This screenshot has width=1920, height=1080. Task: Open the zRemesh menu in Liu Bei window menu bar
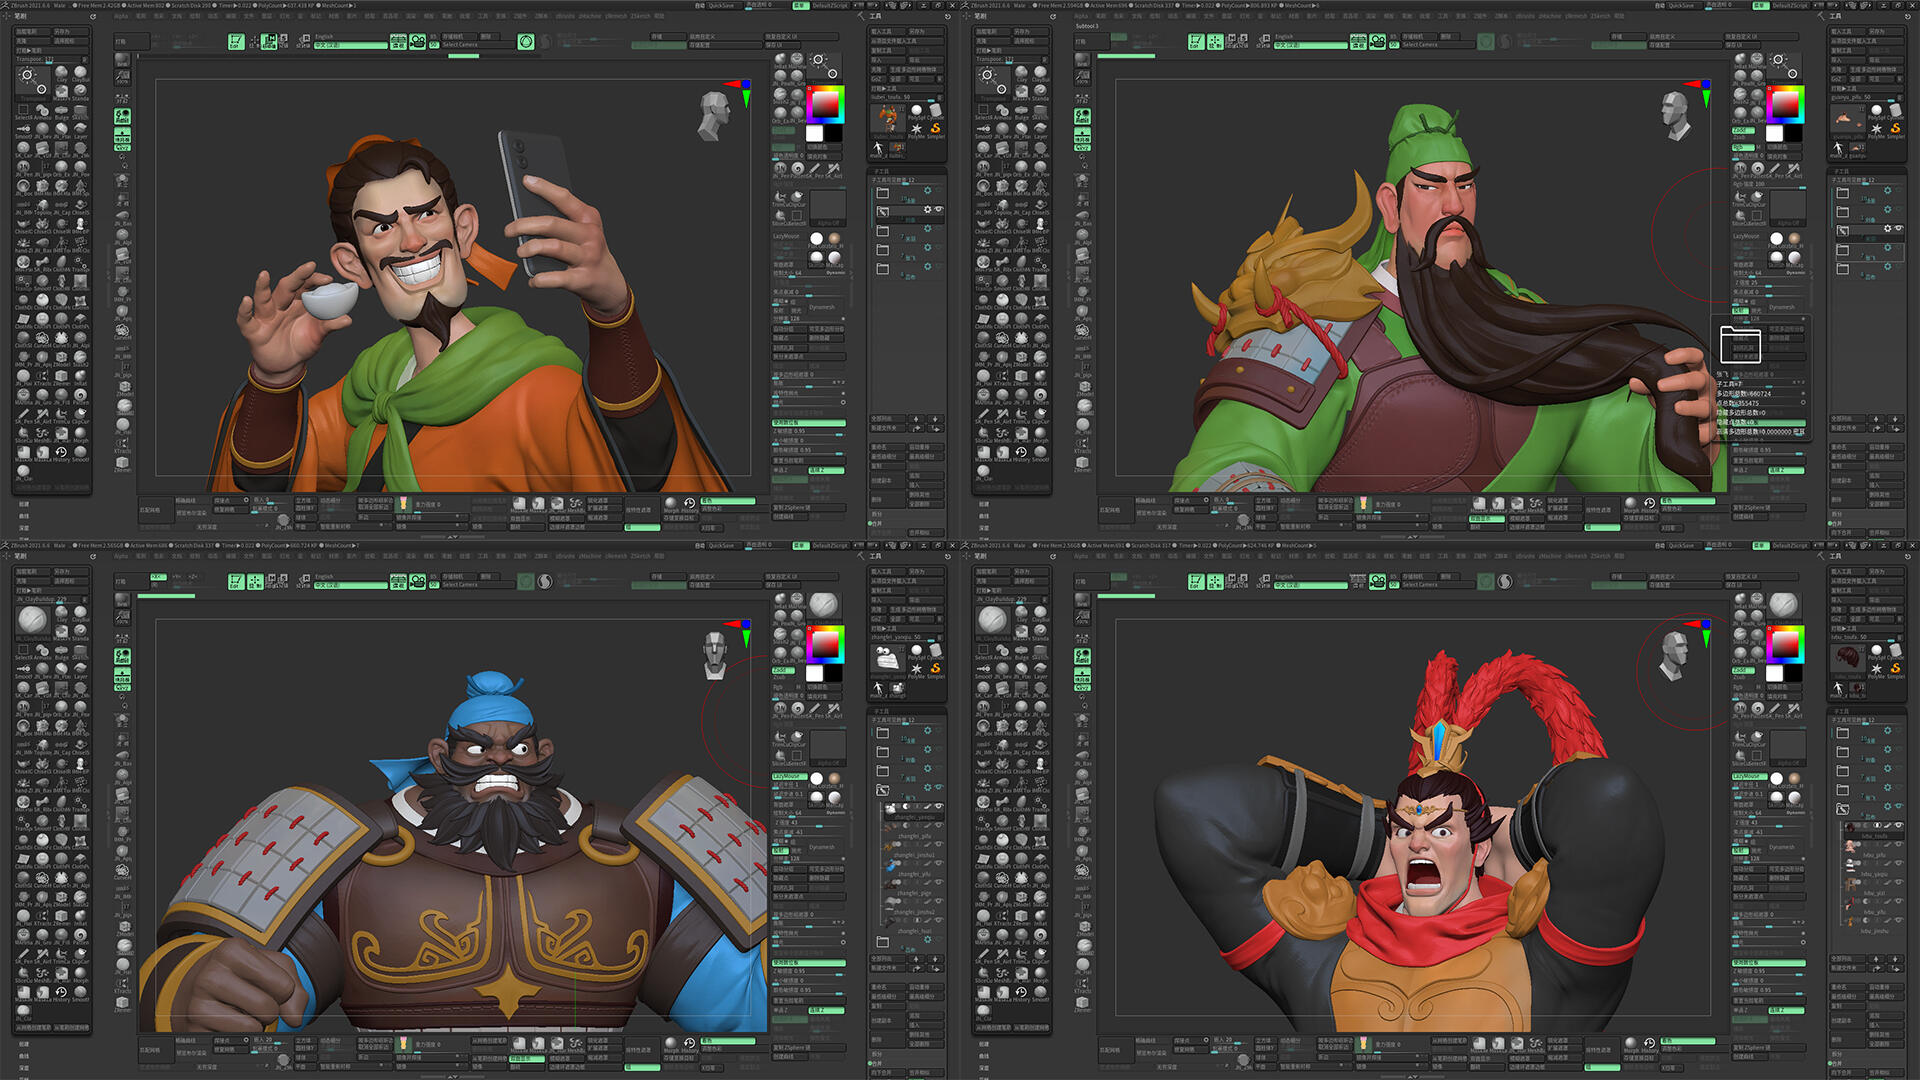pos(616,17)
